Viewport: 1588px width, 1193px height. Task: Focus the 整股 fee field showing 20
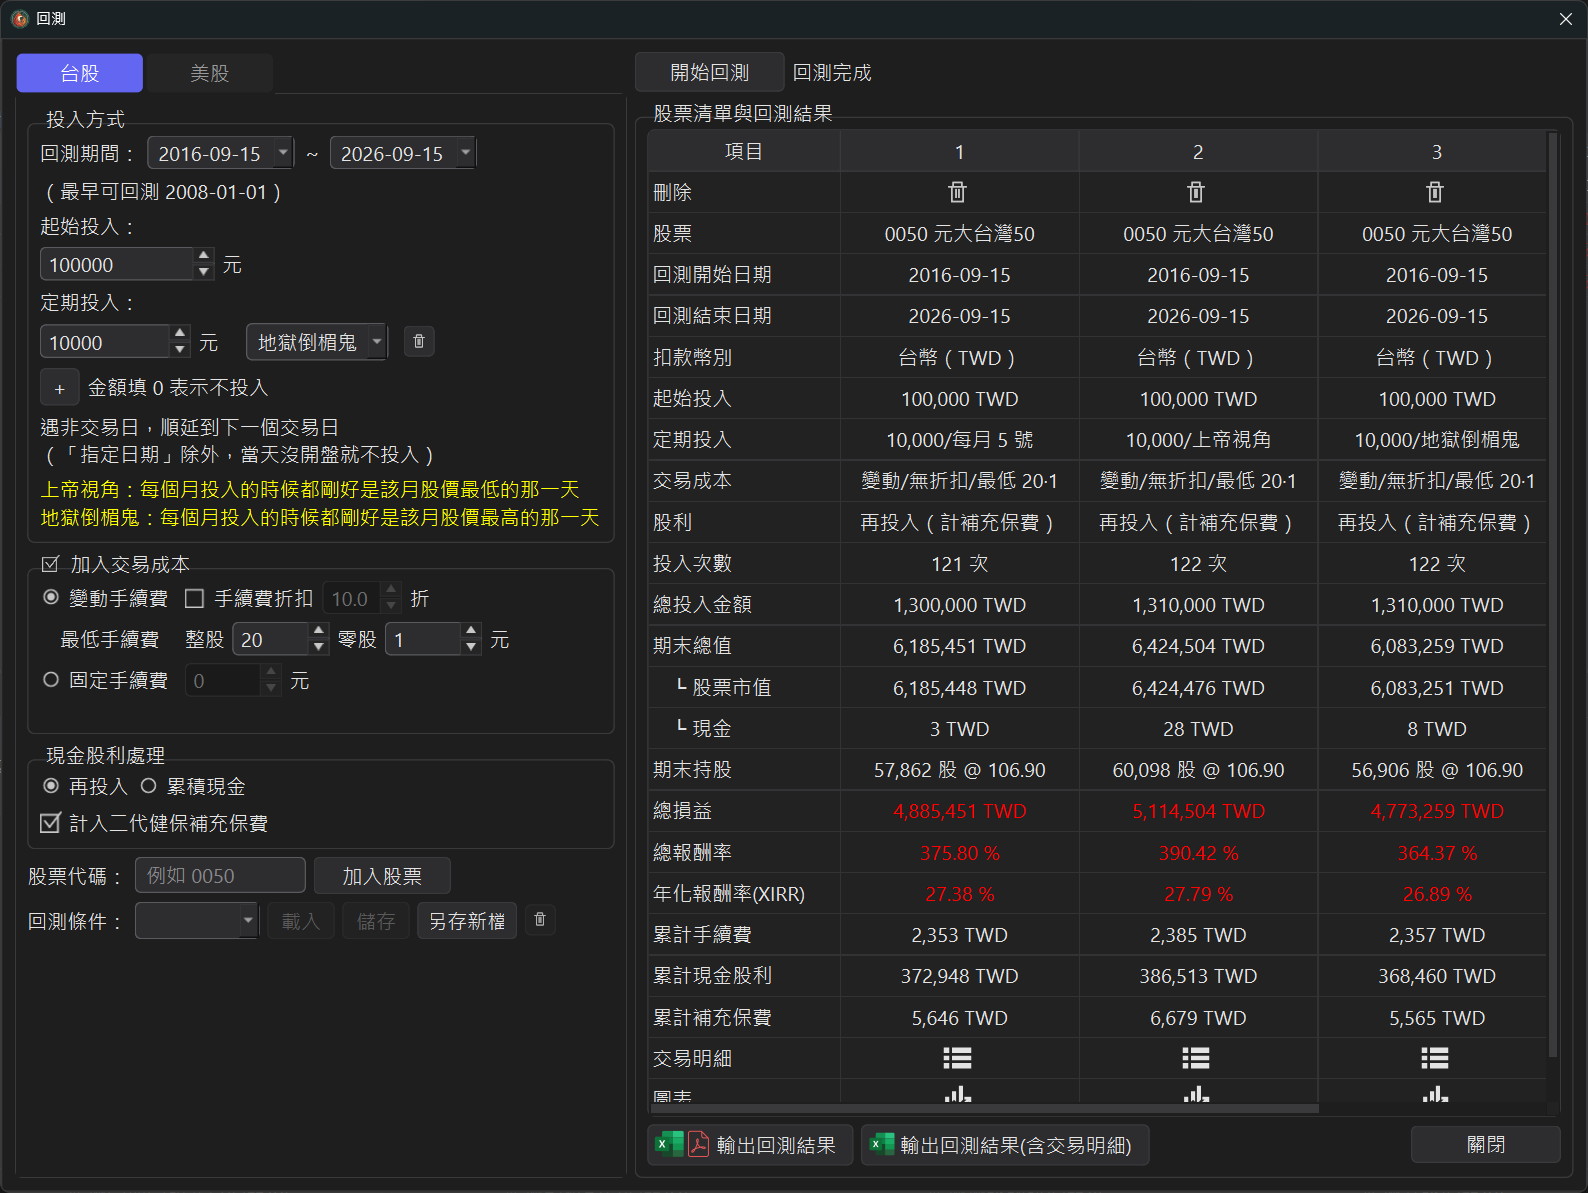(x=271, y=639)
